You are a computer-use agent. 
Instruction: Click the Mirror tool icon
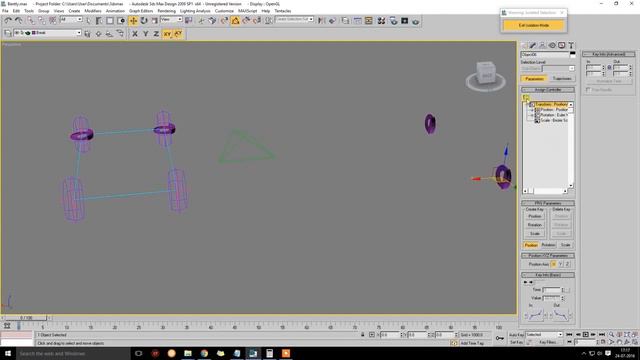[322, 20]
